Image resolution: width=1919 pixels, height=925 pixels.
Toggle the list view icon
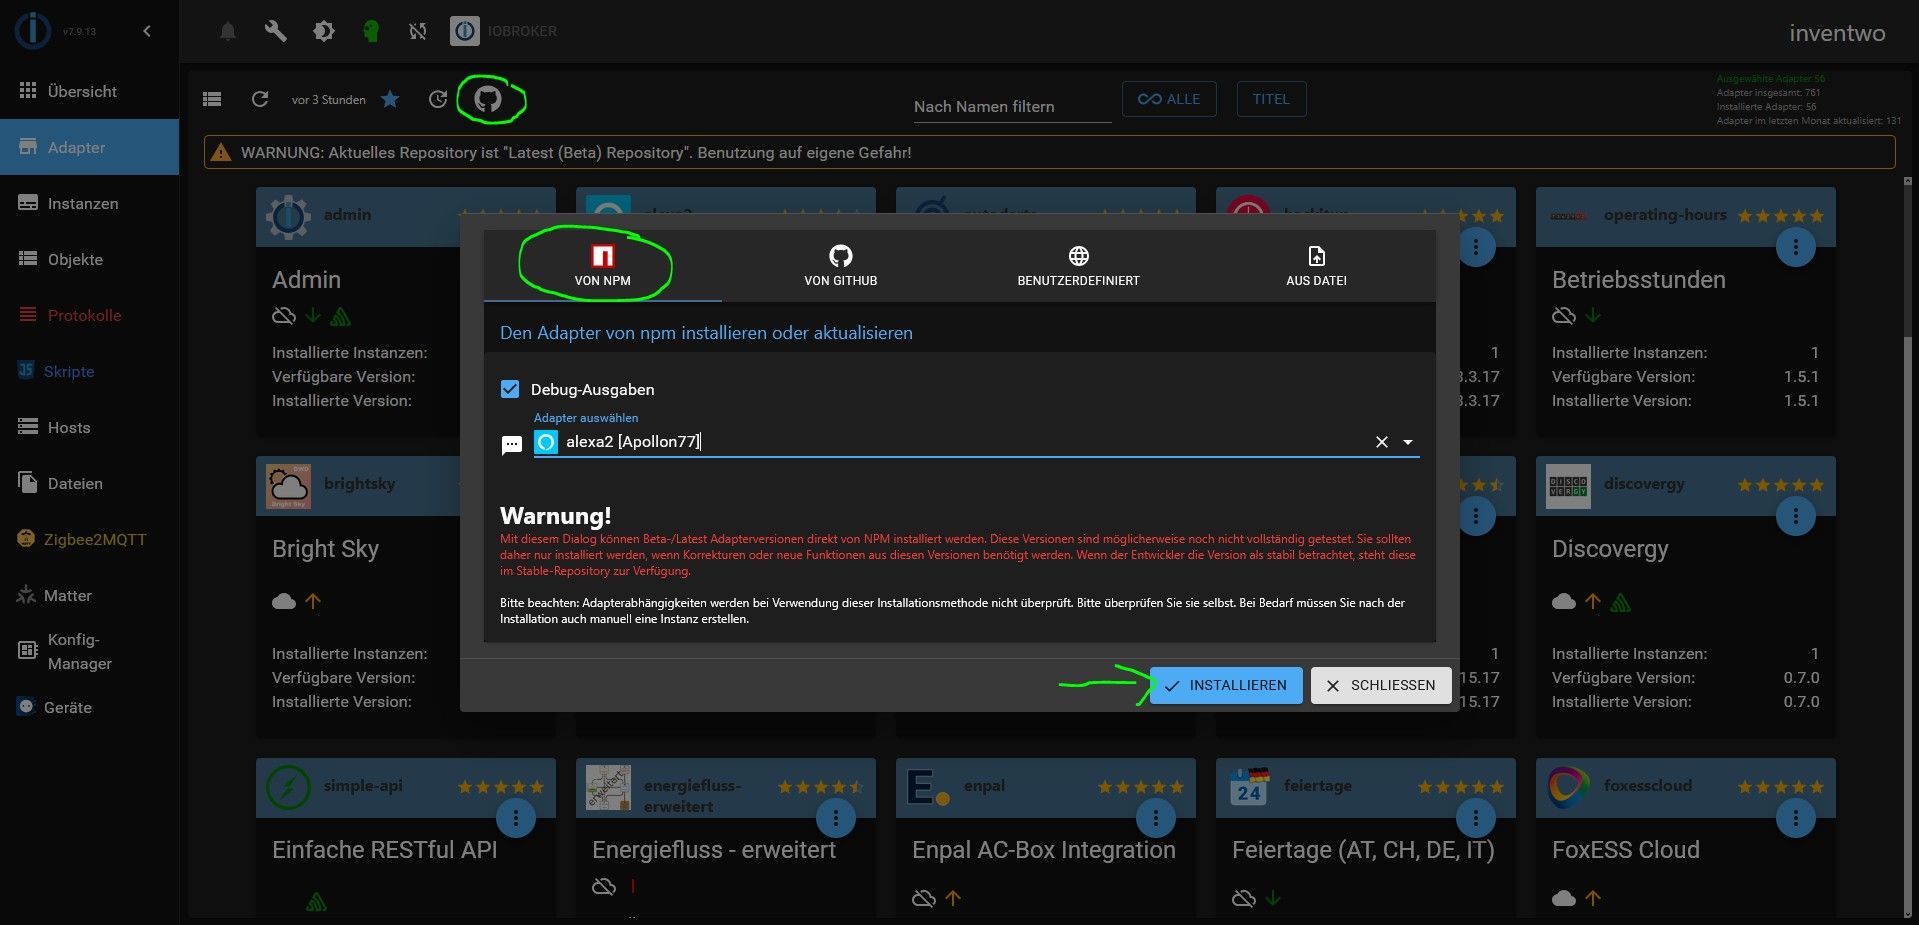[x=212, y=99]
